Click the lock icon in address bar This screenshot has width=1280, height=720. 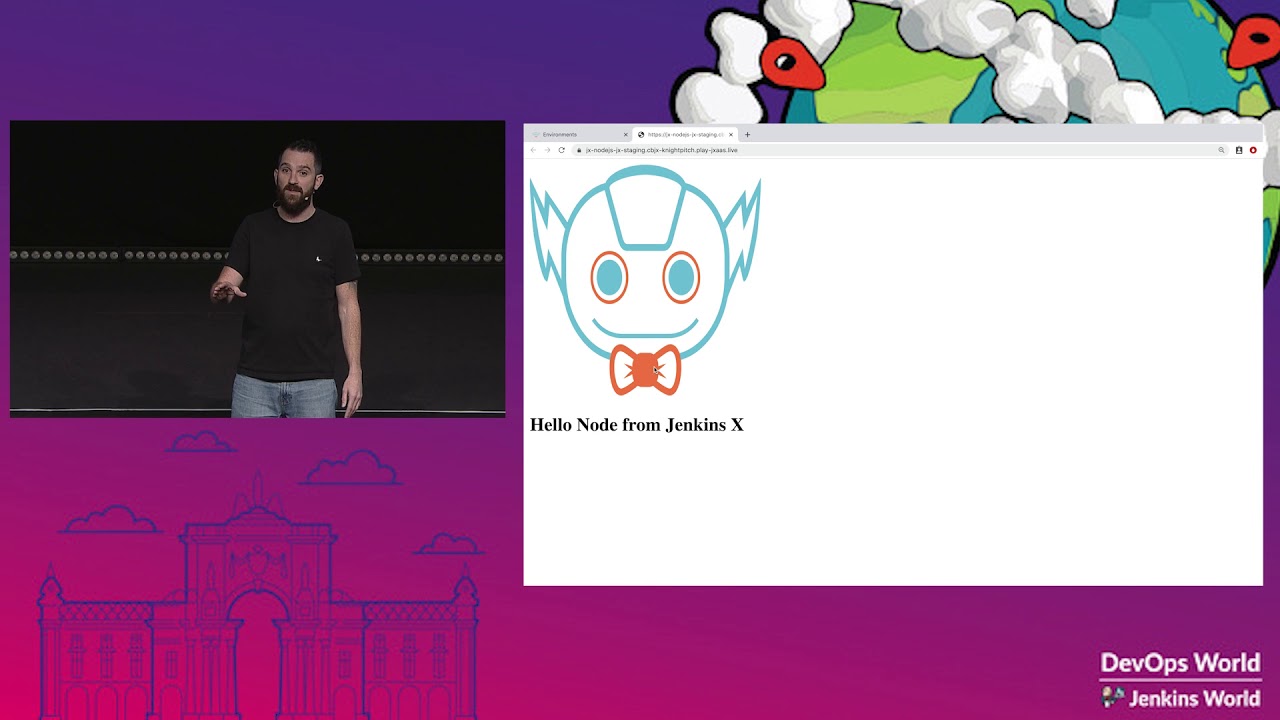coord(579,150)
